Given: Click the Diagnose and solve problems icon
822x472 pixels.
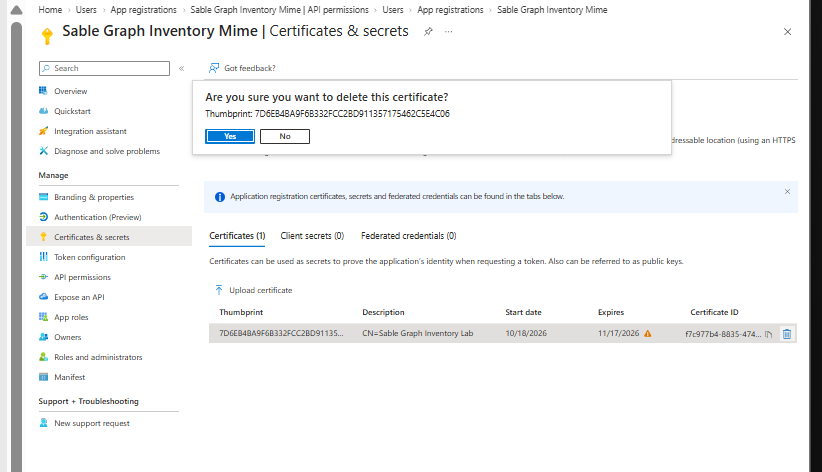Looking at the screenshot, I should coord(44,151).
